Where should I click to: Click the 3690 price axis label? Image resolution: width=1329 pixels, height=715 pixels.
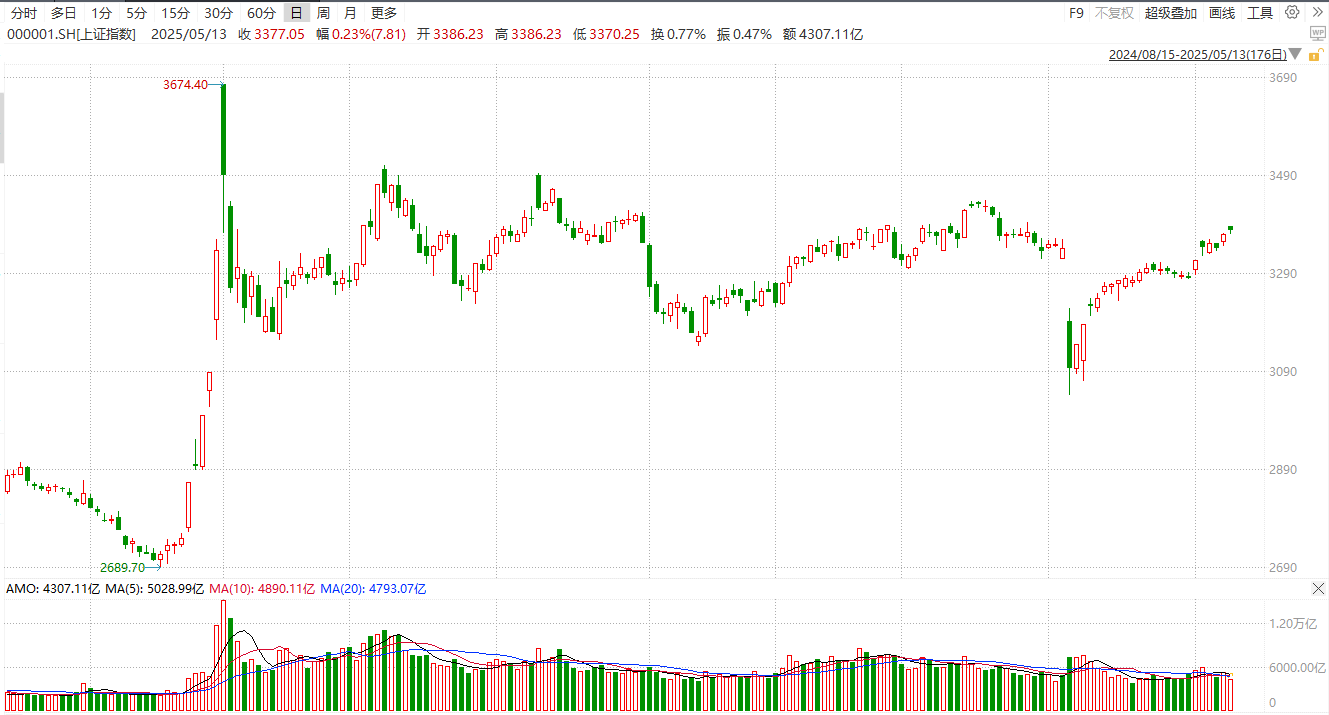tap(1283, 78)
